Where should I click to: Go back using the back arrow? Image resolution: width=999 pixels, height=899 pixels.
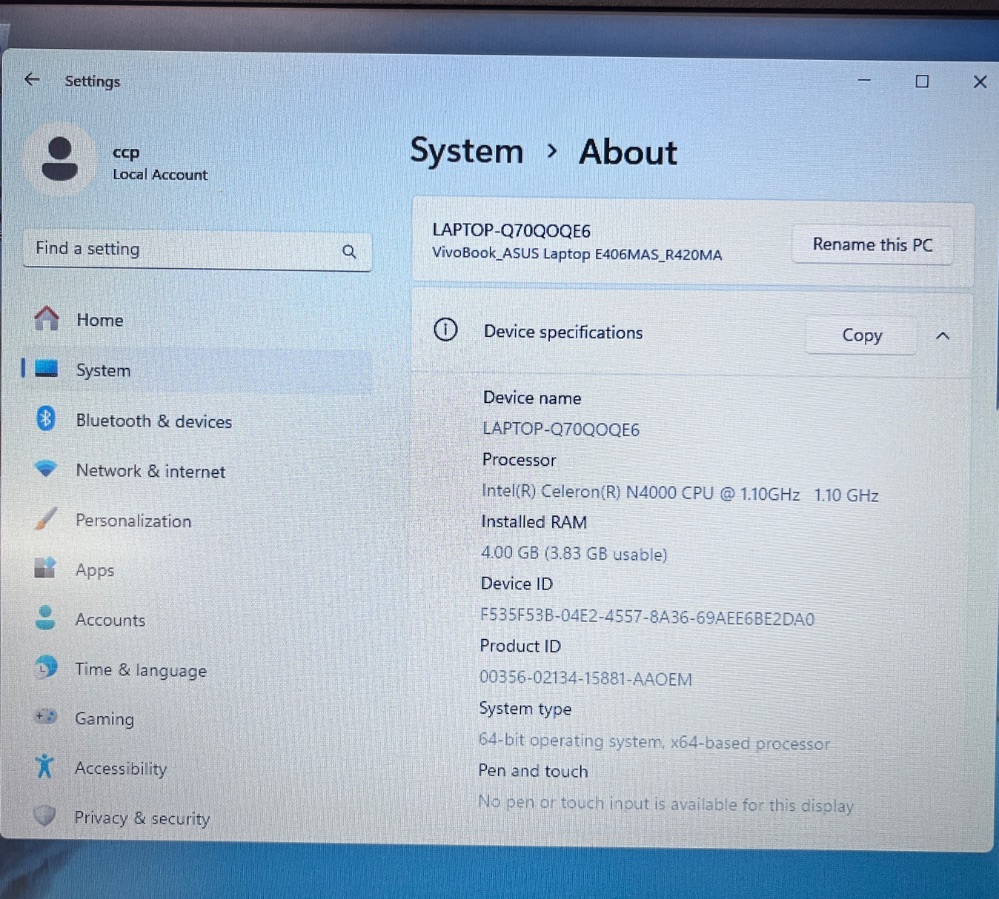point(32,80)
